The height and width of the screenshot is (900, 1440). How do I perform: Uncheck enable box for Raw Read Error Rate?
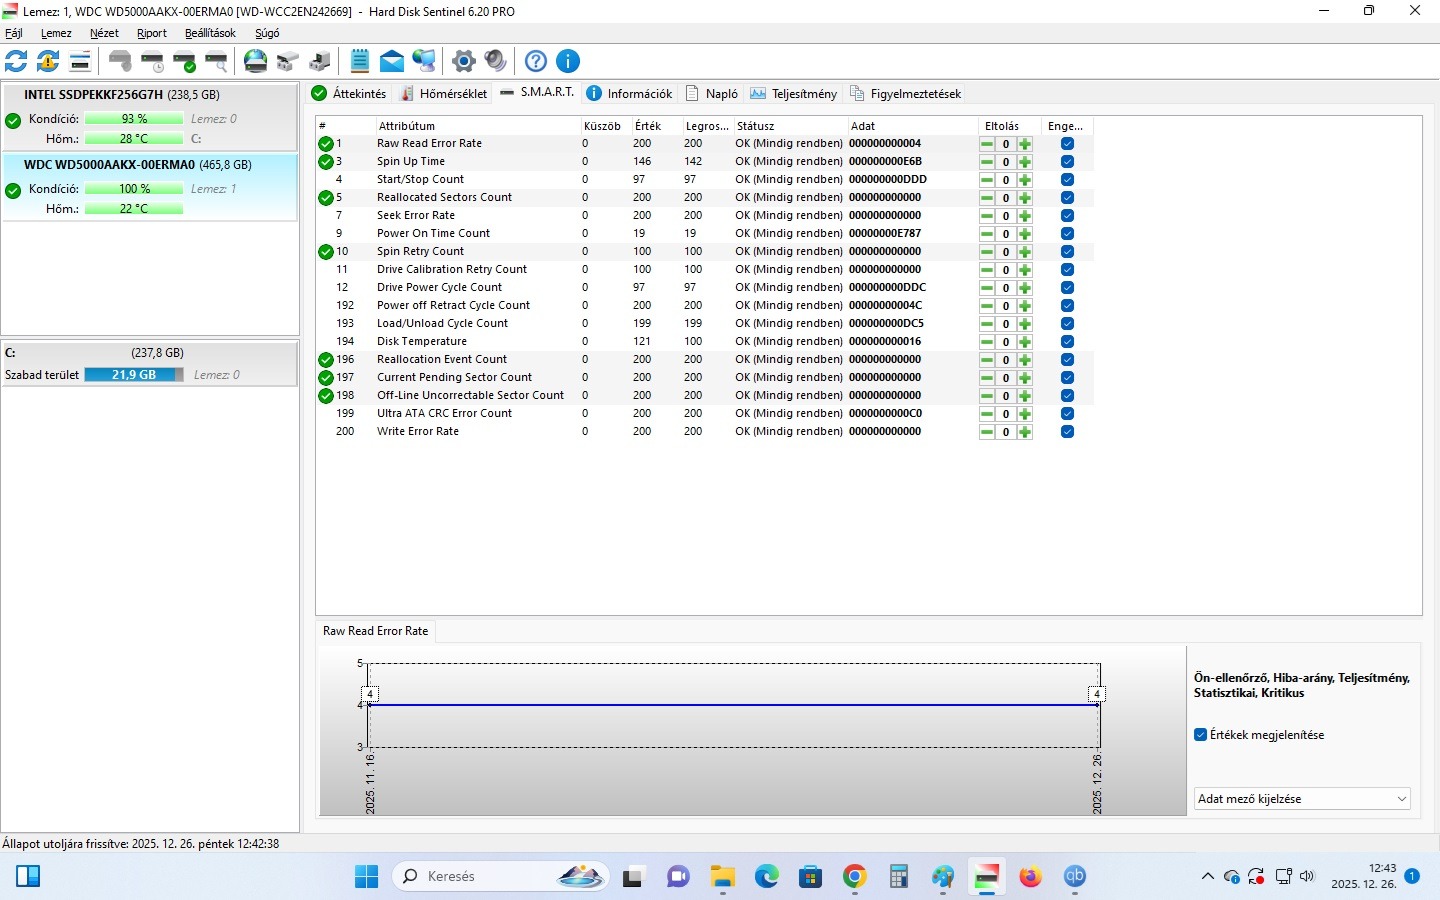click(x=1067, y=144)
